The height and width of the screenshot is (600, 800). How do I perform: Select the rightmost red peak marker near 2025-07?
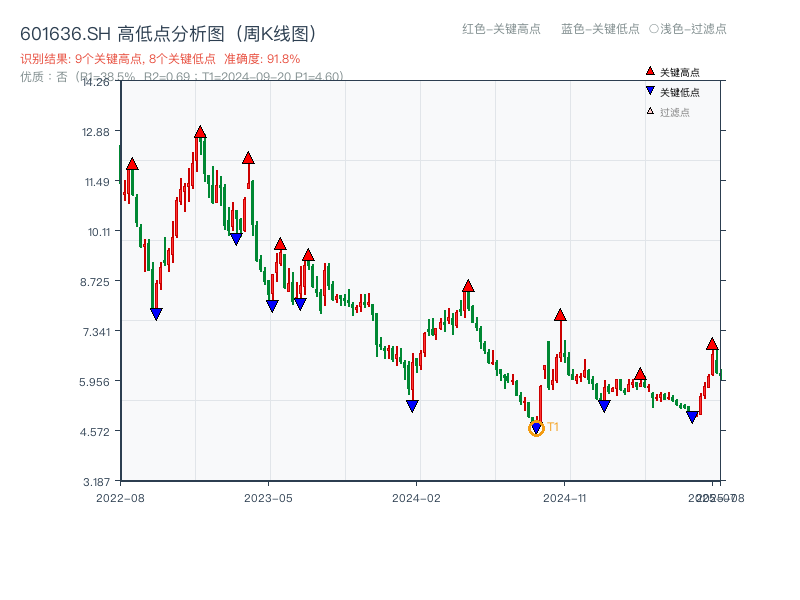point(710,343)
